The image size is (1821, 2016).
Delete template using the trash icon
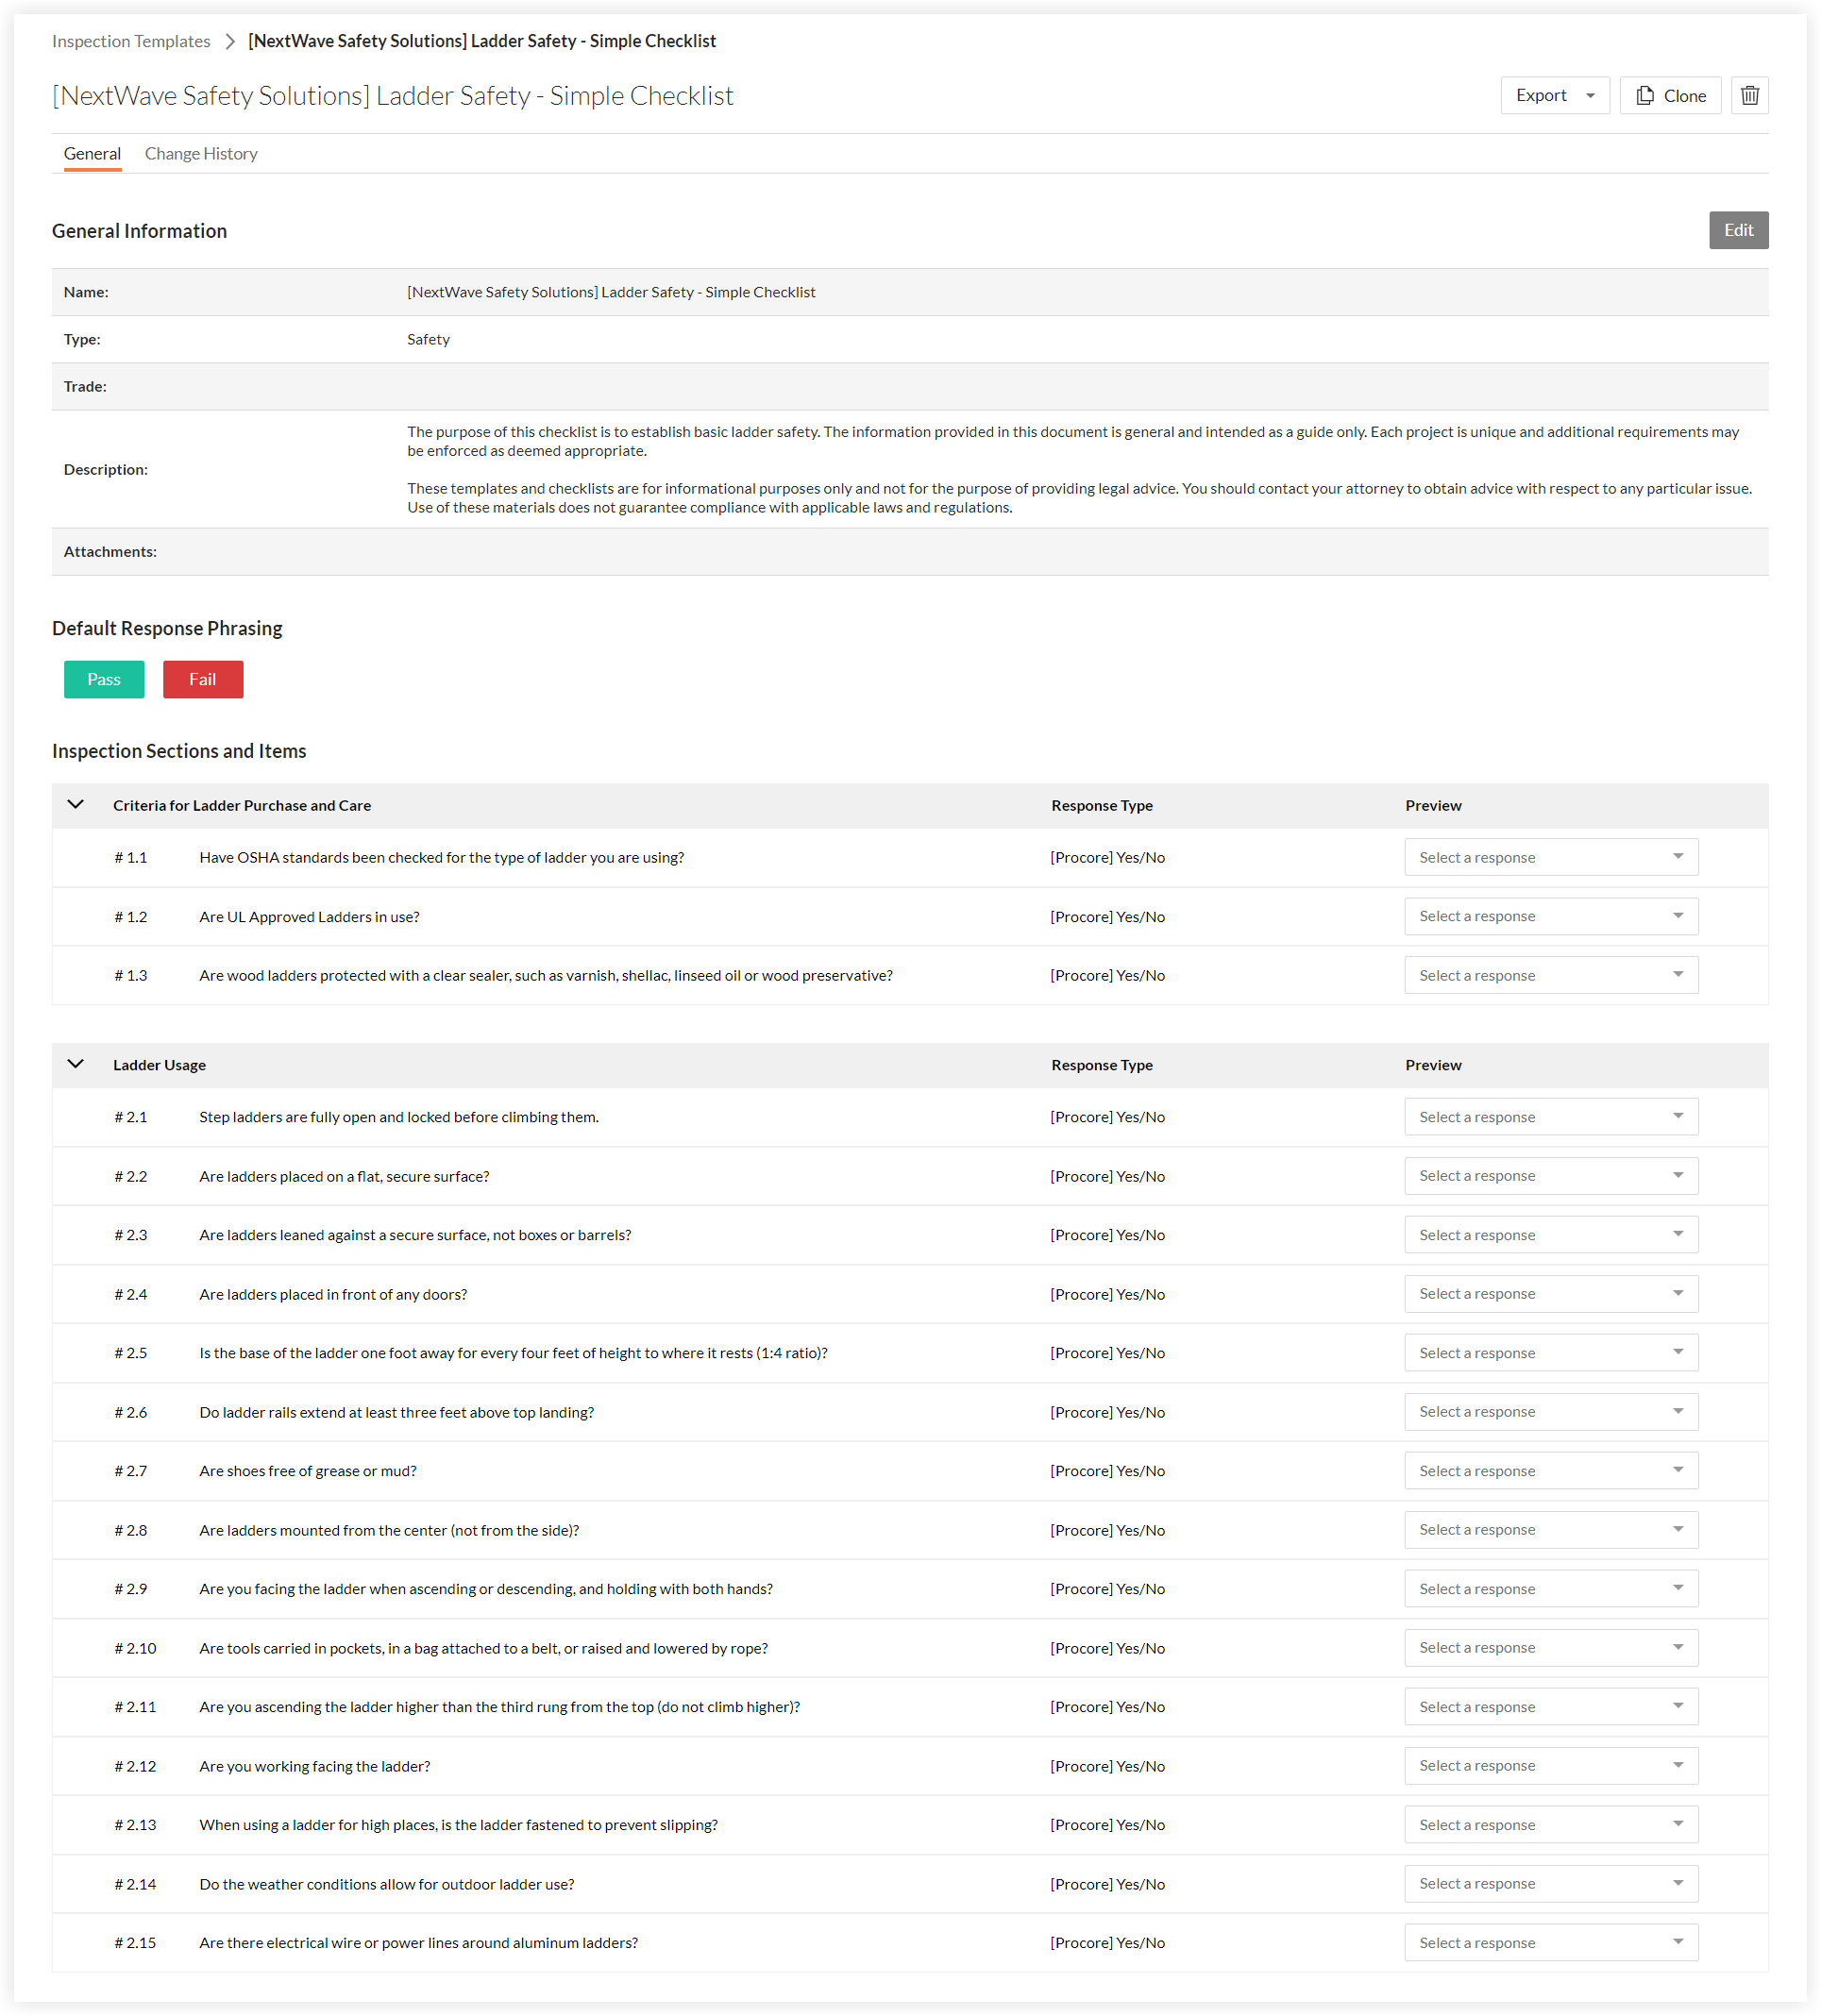point(1749,95)
